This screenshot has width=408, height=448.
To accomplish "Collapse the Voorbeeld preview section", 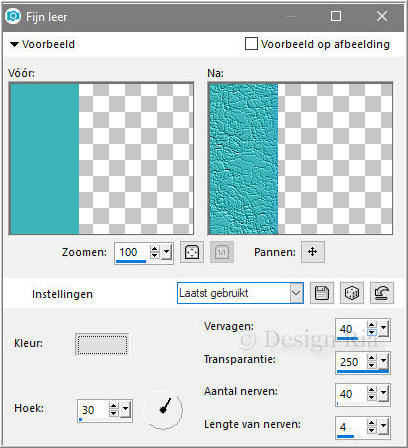I will point(14,44).
